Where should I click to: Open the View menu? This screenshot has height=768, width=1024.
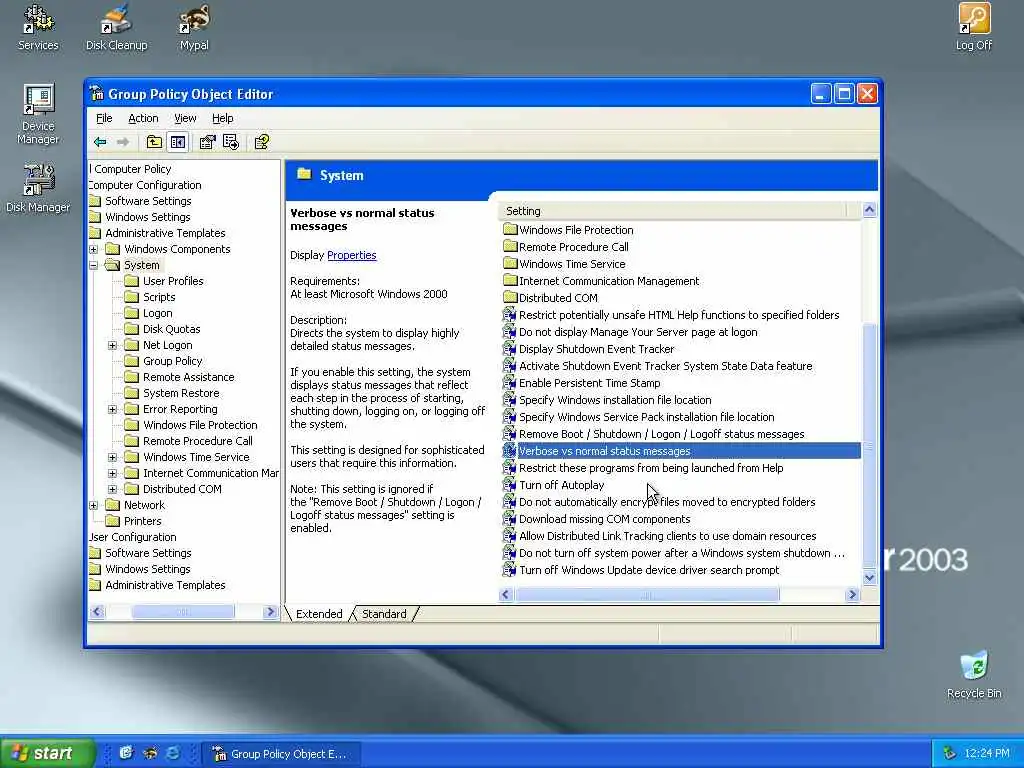[185, 118]
